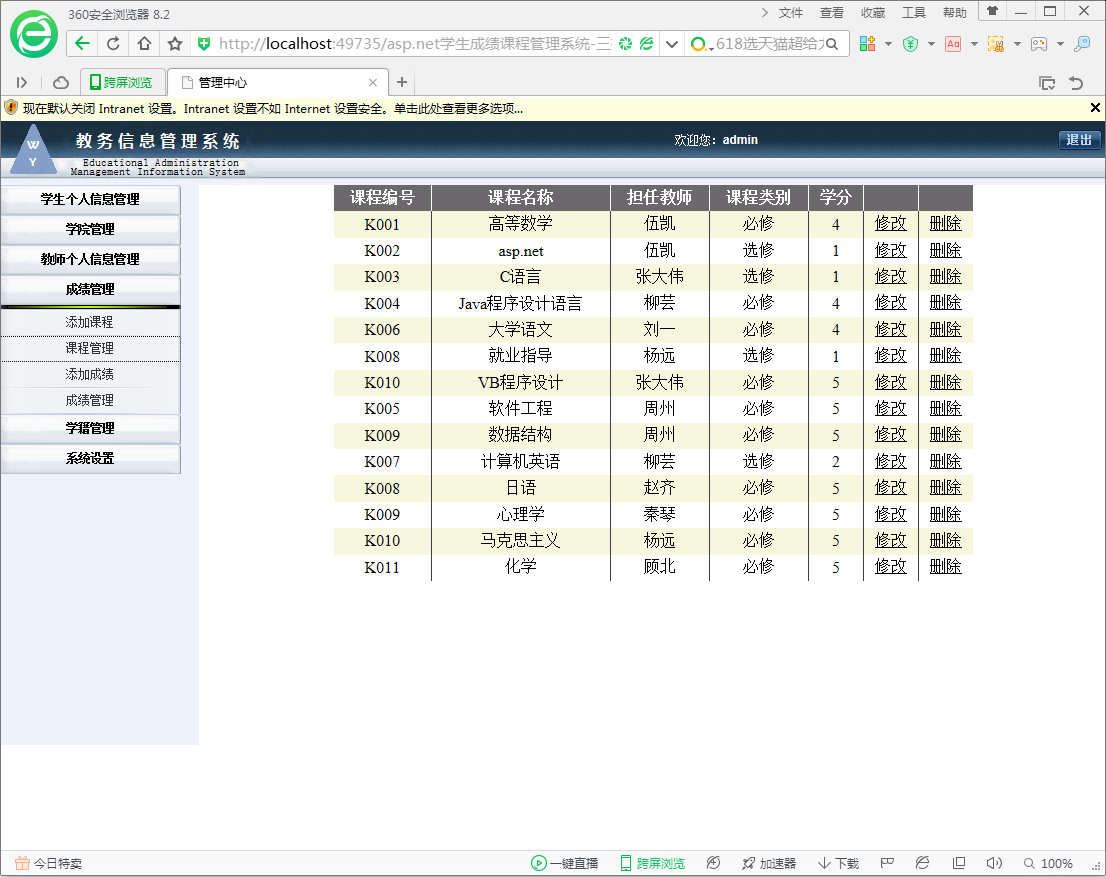Close the 管理中心 tab
The width and height of the screenshot is (1106, 877).
point(373,83)
